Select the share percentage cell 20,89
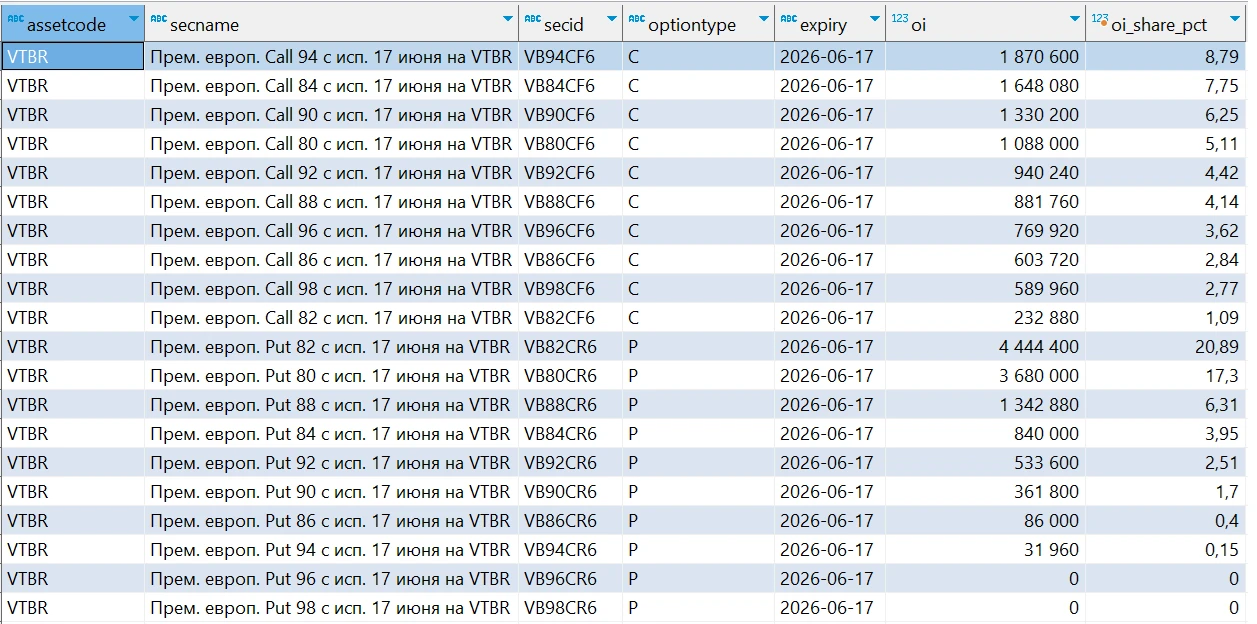Screen dimensions: 1257x624 coord(1165,347)
